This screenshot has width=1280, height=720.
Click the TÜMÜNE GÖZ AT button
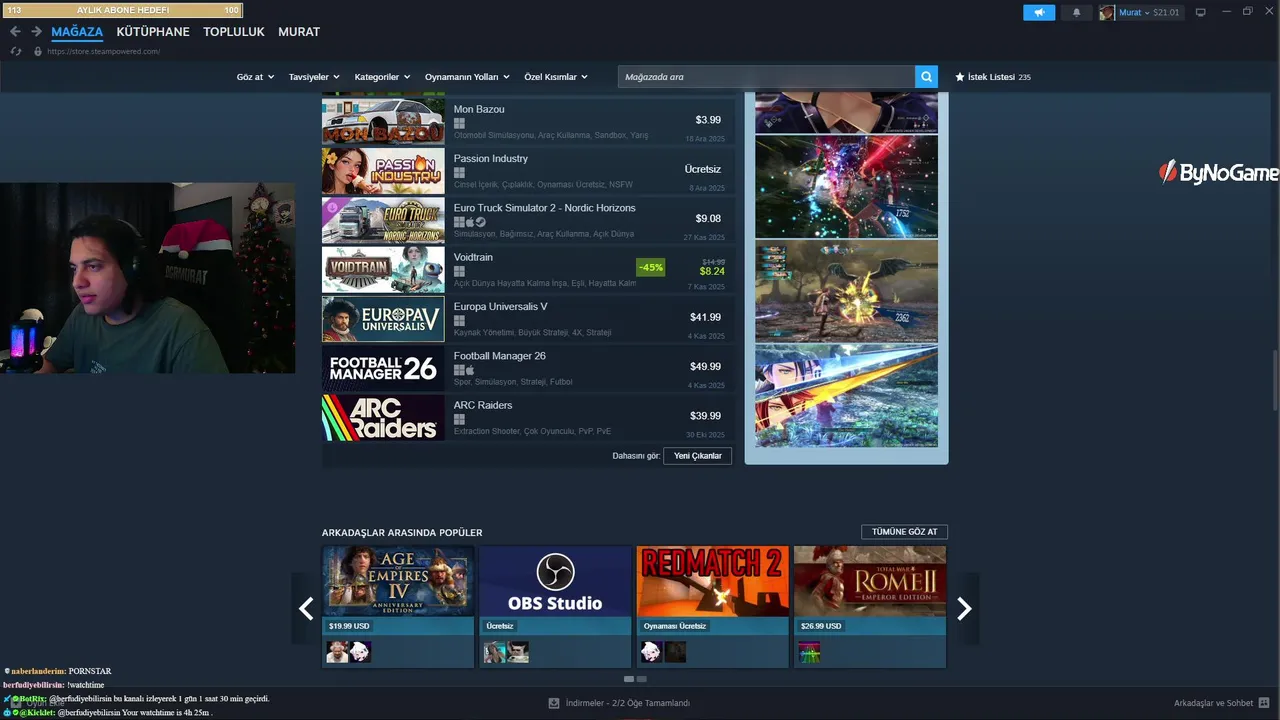(x=904, y=532)
